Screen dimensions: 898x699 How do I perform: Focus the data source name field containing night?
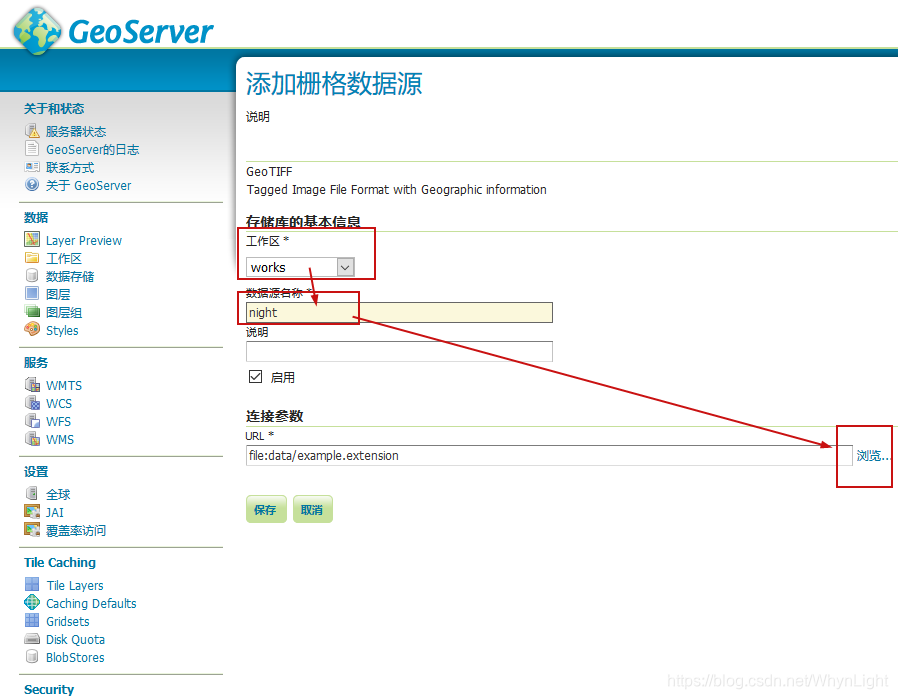(x=399, y=313)
